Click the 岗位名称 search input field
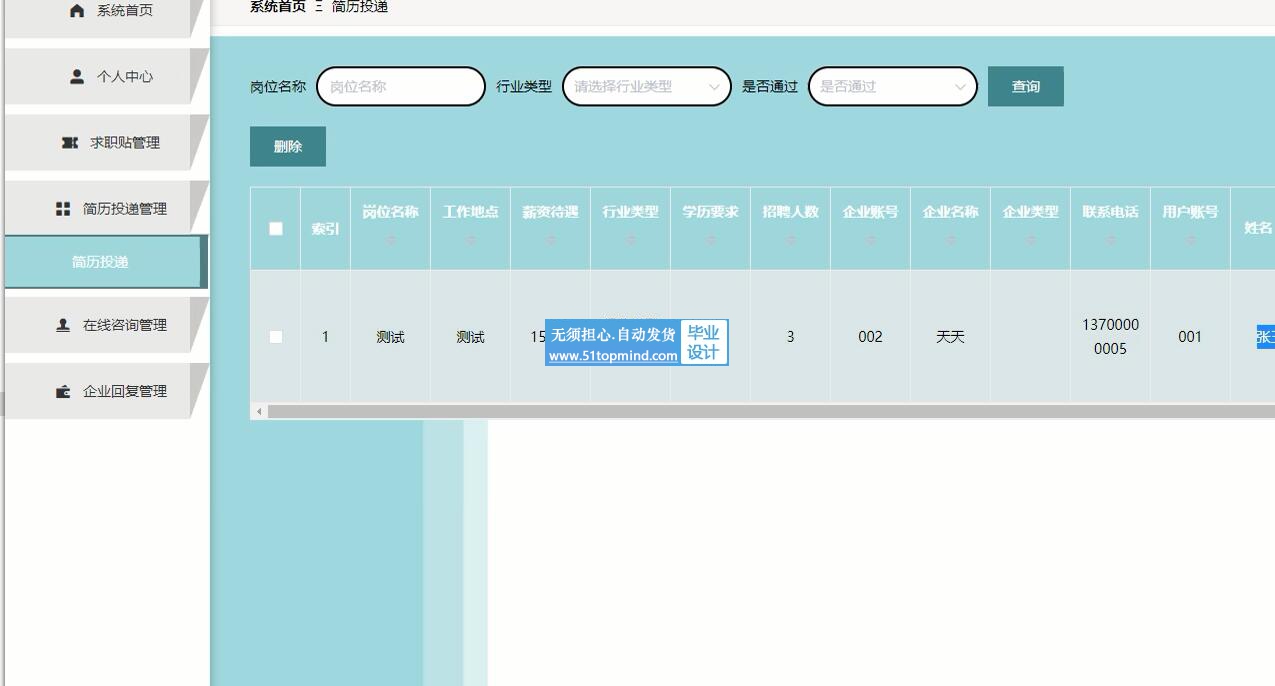 pyautogui.click(x=401, y=87)
